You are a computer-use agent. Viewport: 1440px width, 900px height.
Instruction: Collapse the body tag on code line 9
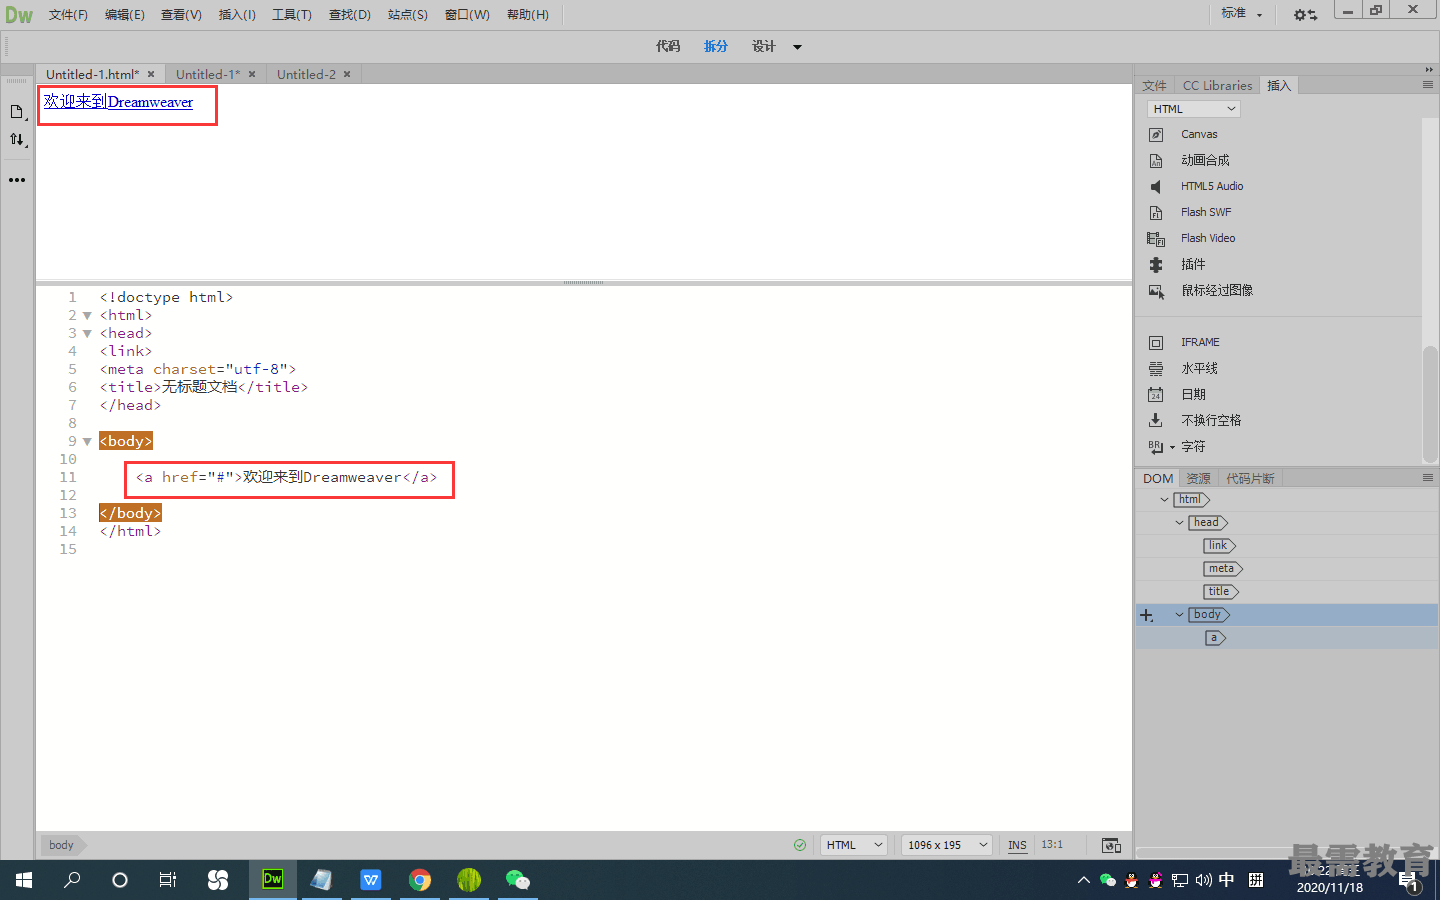[x=87, y=442]
